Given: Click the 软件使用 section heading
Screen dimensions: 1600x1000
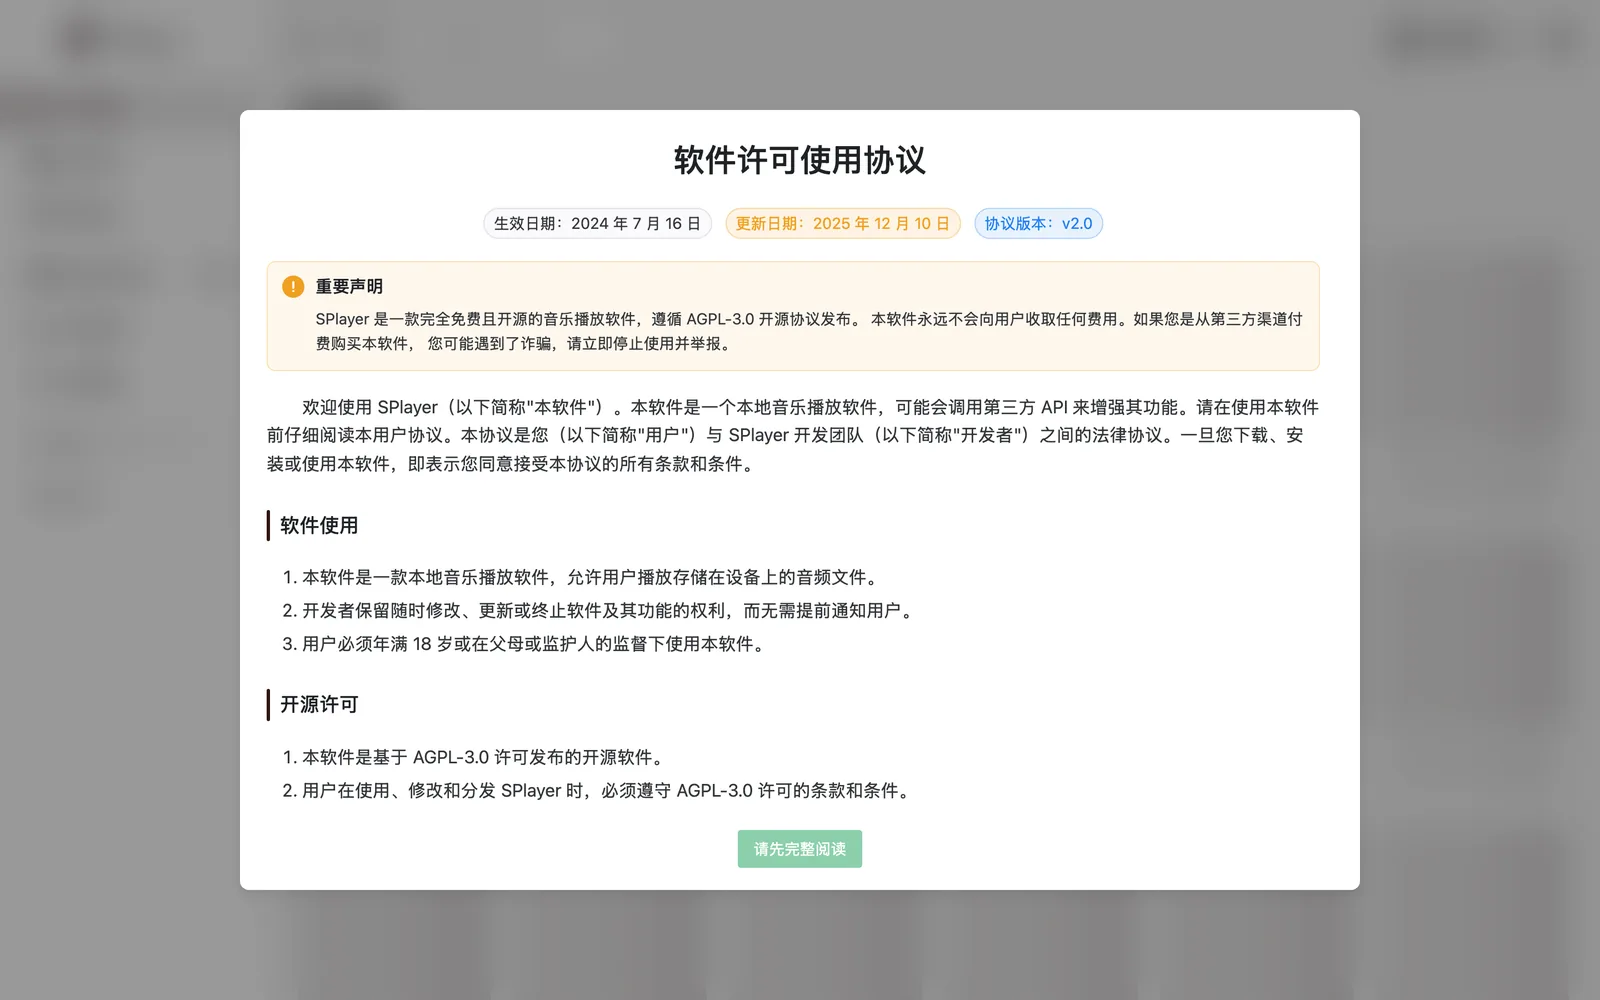Looking at the screenshot, I should (319, 525).
